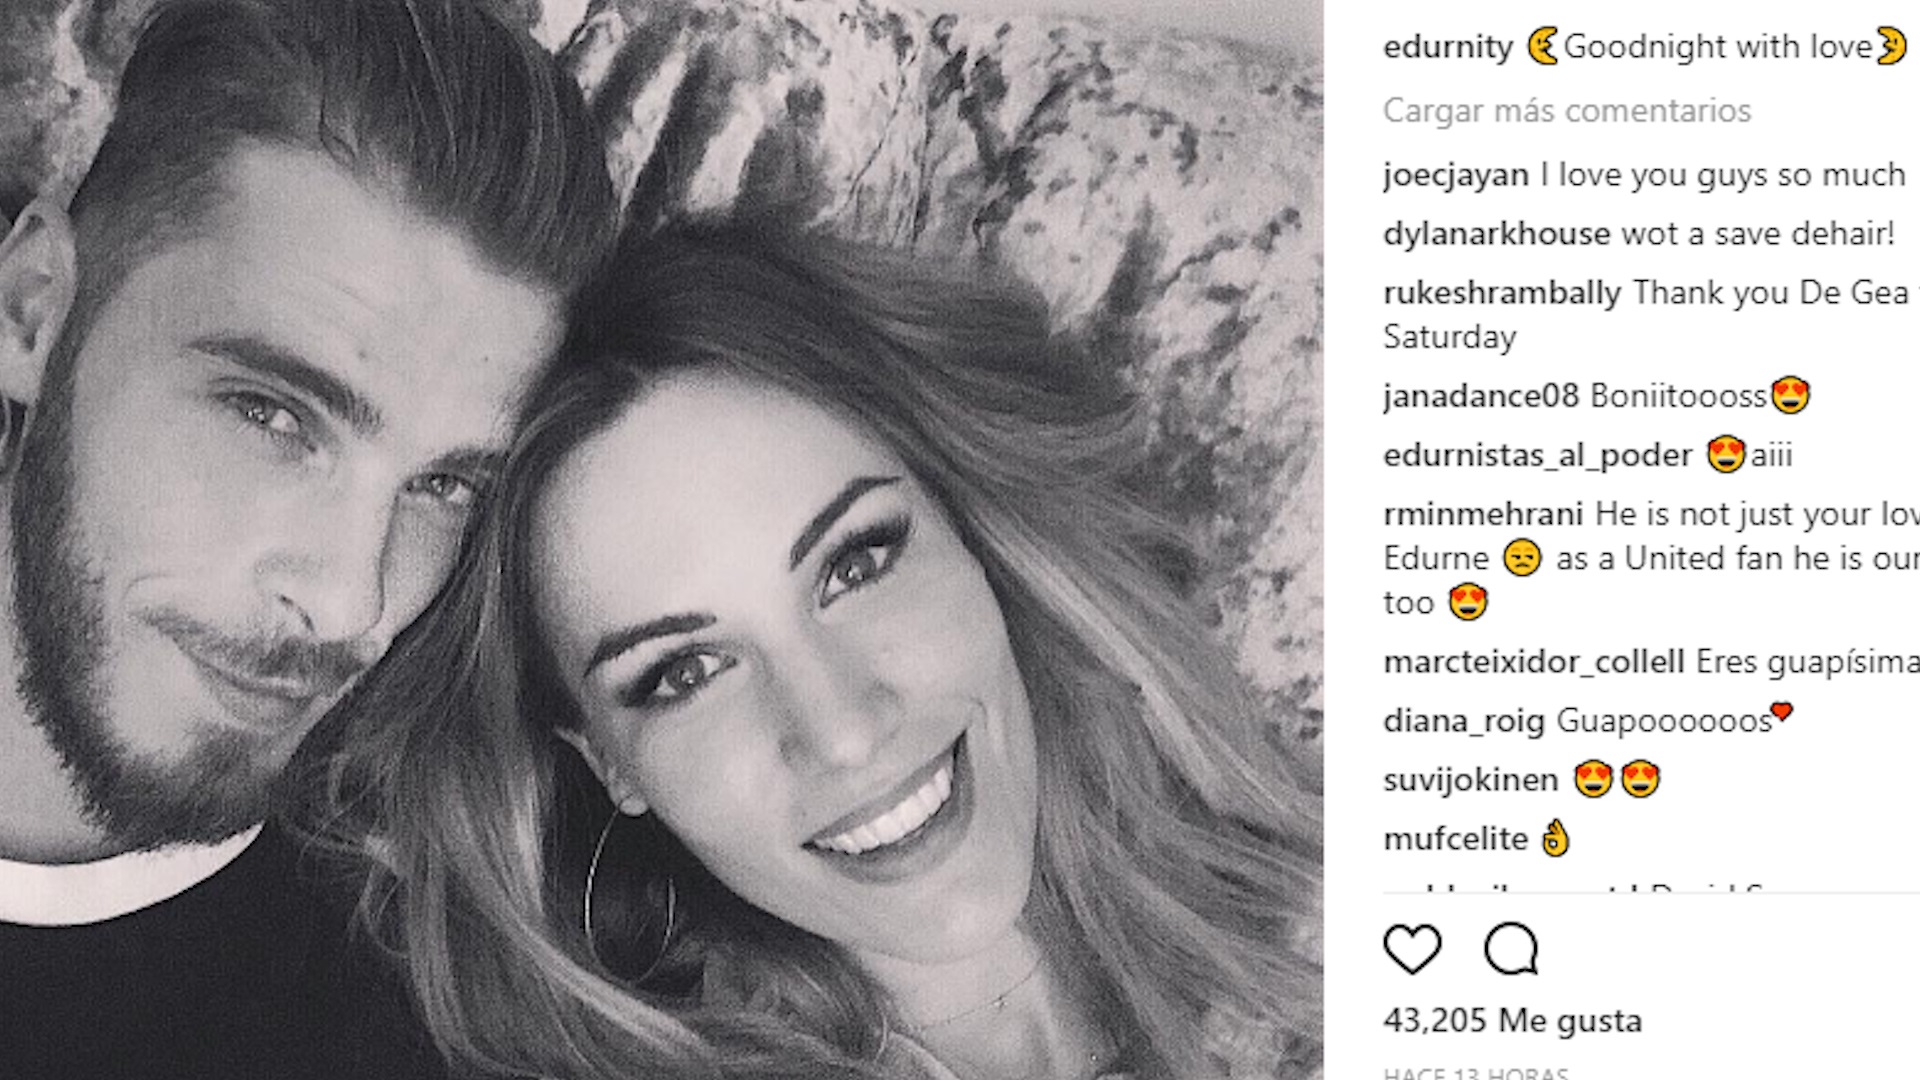Click the black-and-white couple photo
This screenshot has height=1080, width=1920.
661,540
